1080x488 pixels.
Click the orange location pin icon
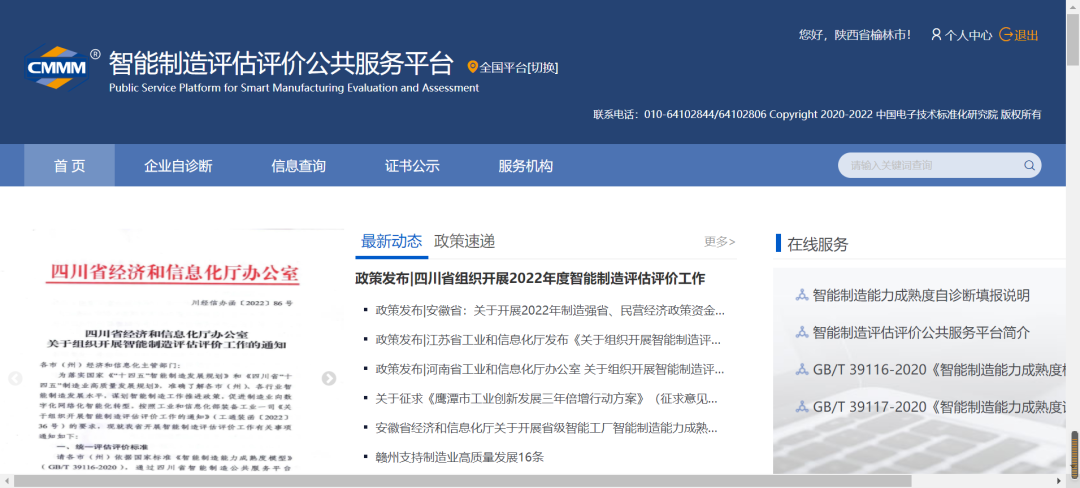[x=472, y=67]
